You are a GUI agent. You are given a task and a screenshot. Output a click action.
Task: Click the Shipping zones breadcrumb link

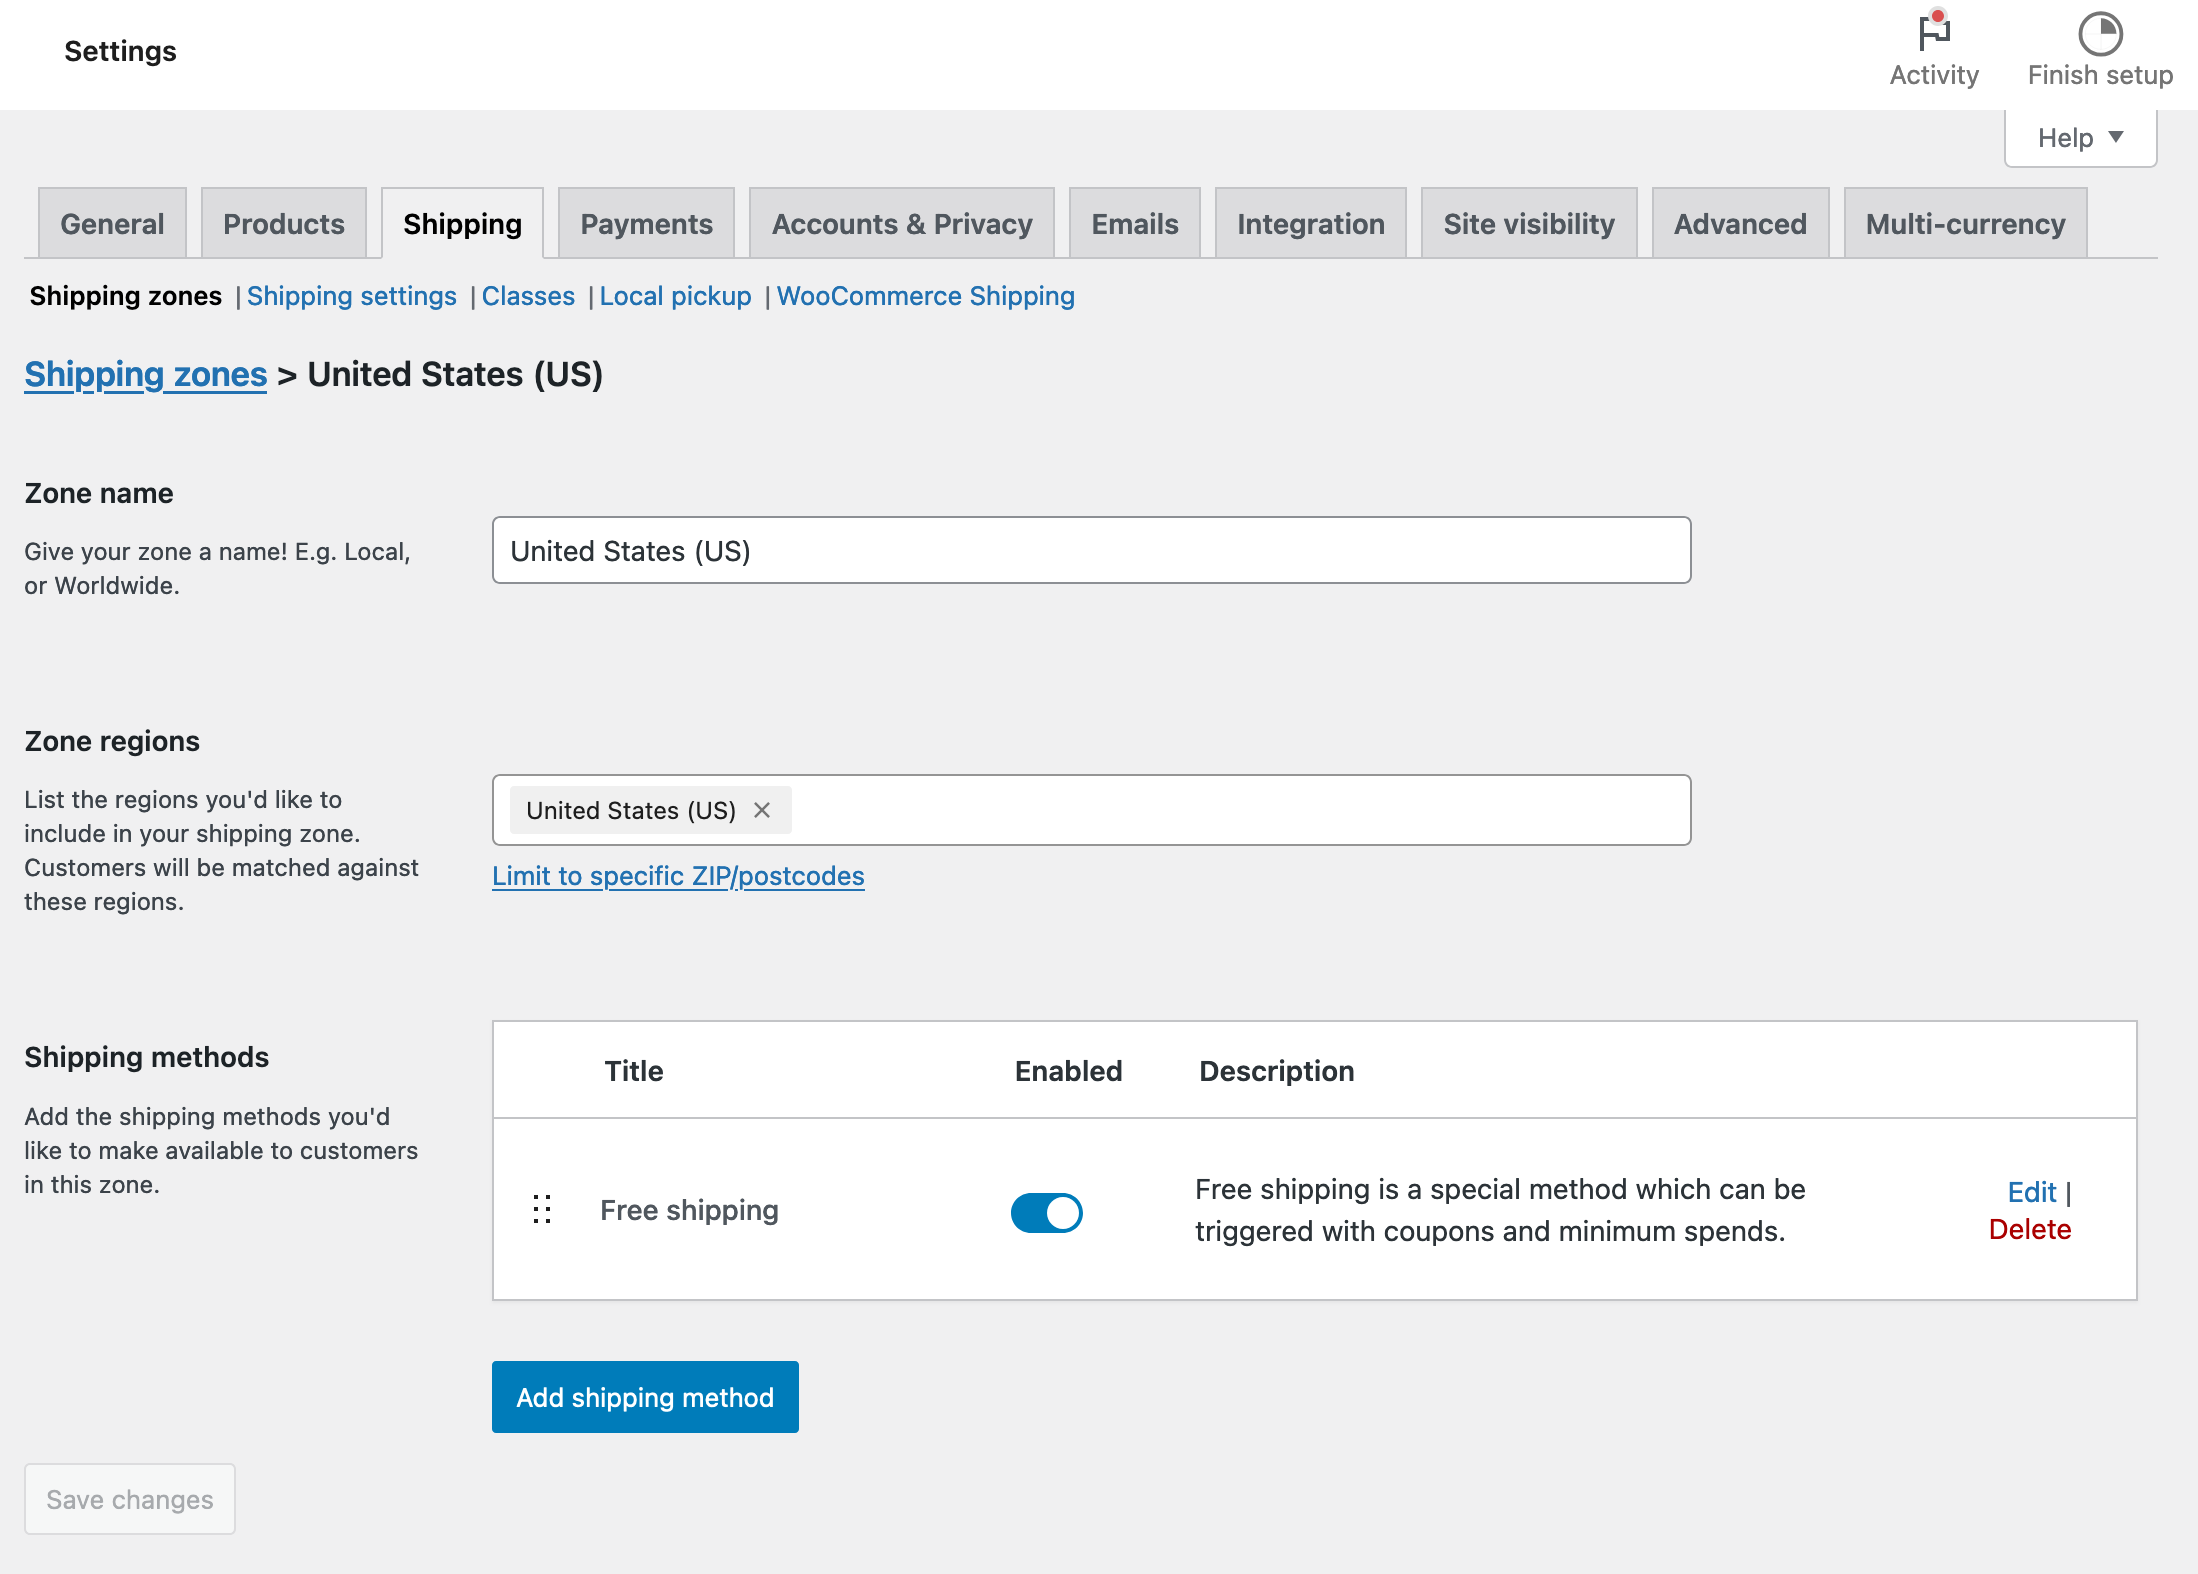click(x=144, y=374)
